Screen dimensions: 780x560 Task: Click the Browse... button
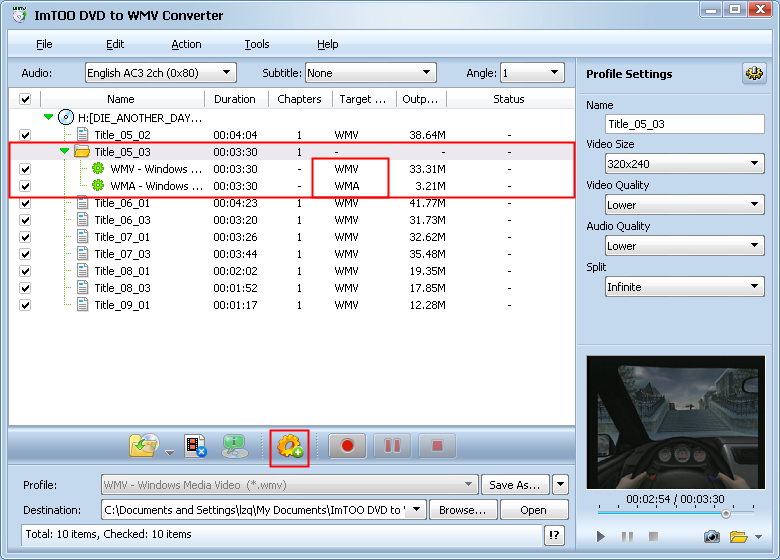(x=463, y=510)
